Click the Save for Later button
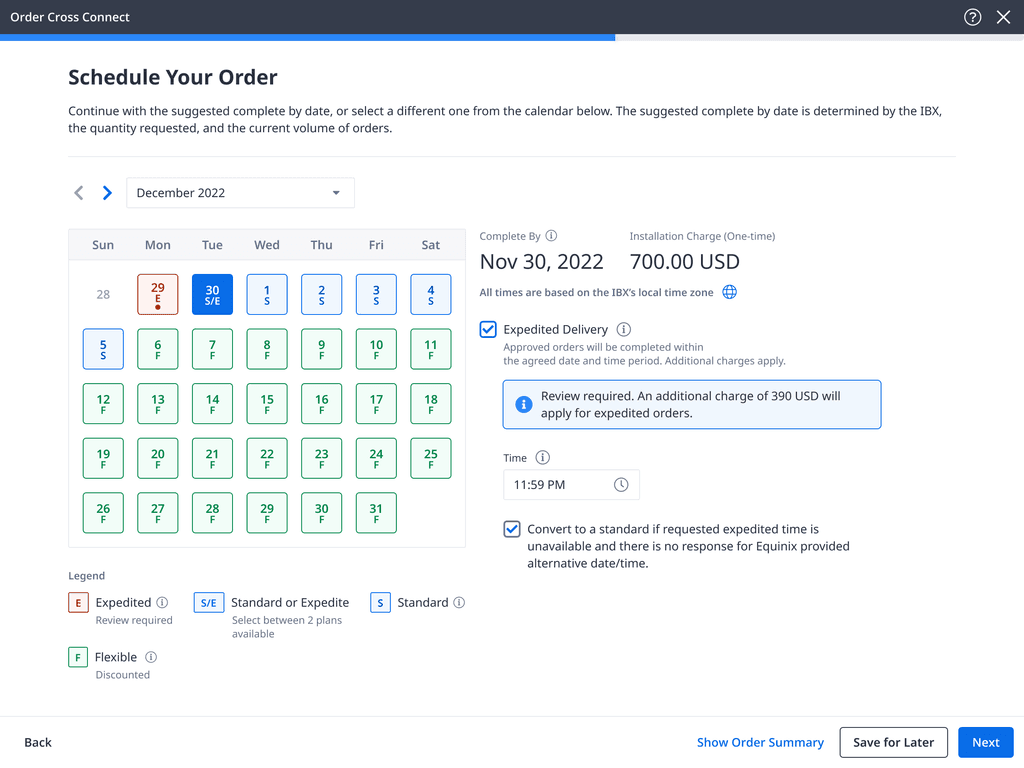The image size is (1024, 768). [x=893, y=743]
